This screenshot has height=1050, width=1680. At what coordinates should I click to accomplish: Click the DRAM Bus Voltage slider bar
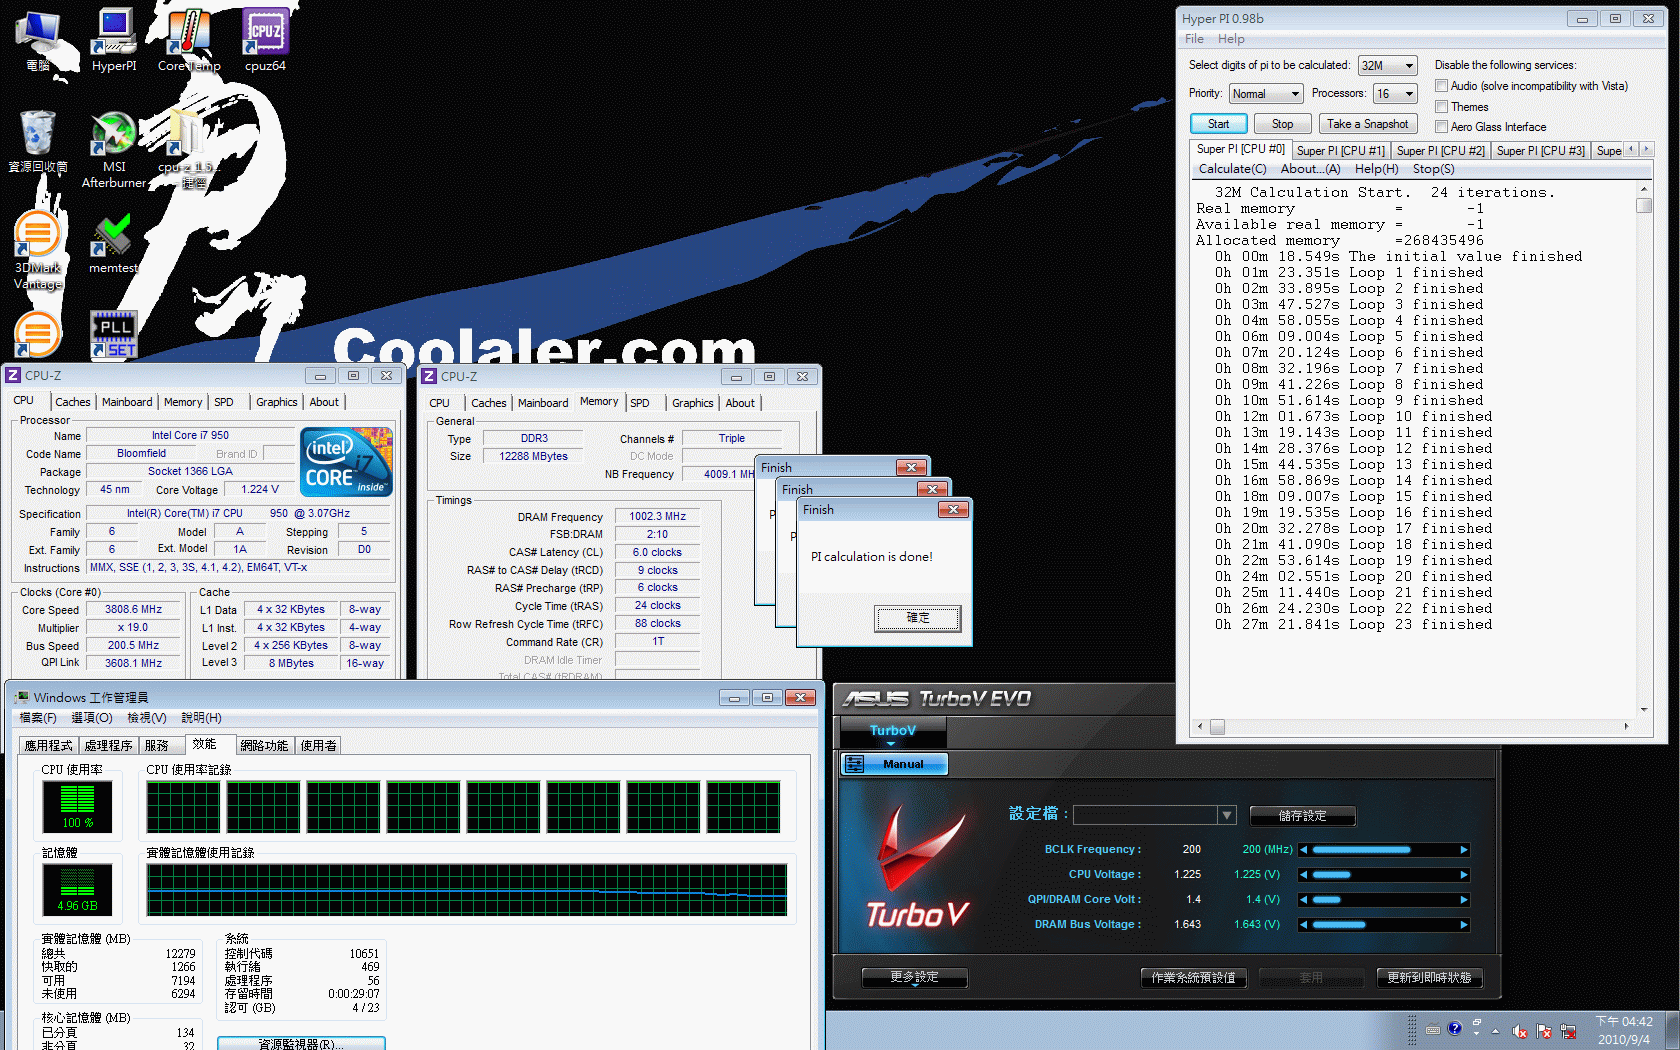[x=1384, y=925]
